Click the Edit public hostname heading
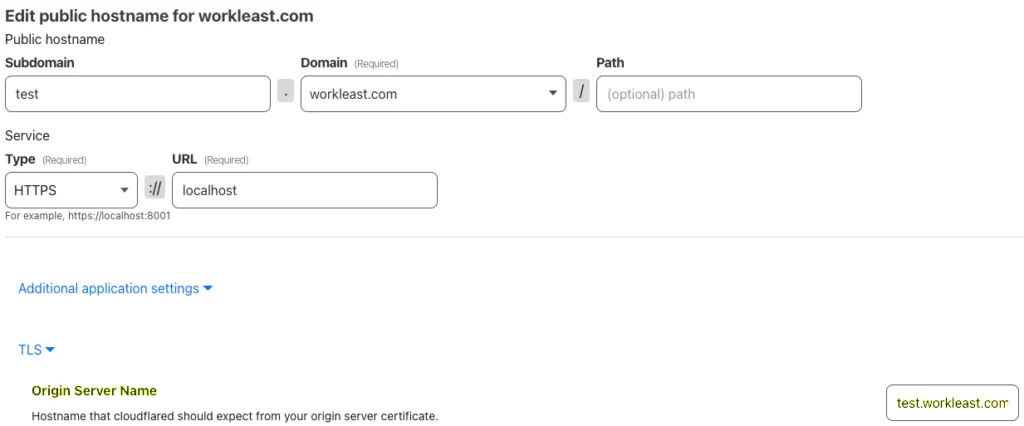This screenshot has width=1024, height=426. (159, 16)
